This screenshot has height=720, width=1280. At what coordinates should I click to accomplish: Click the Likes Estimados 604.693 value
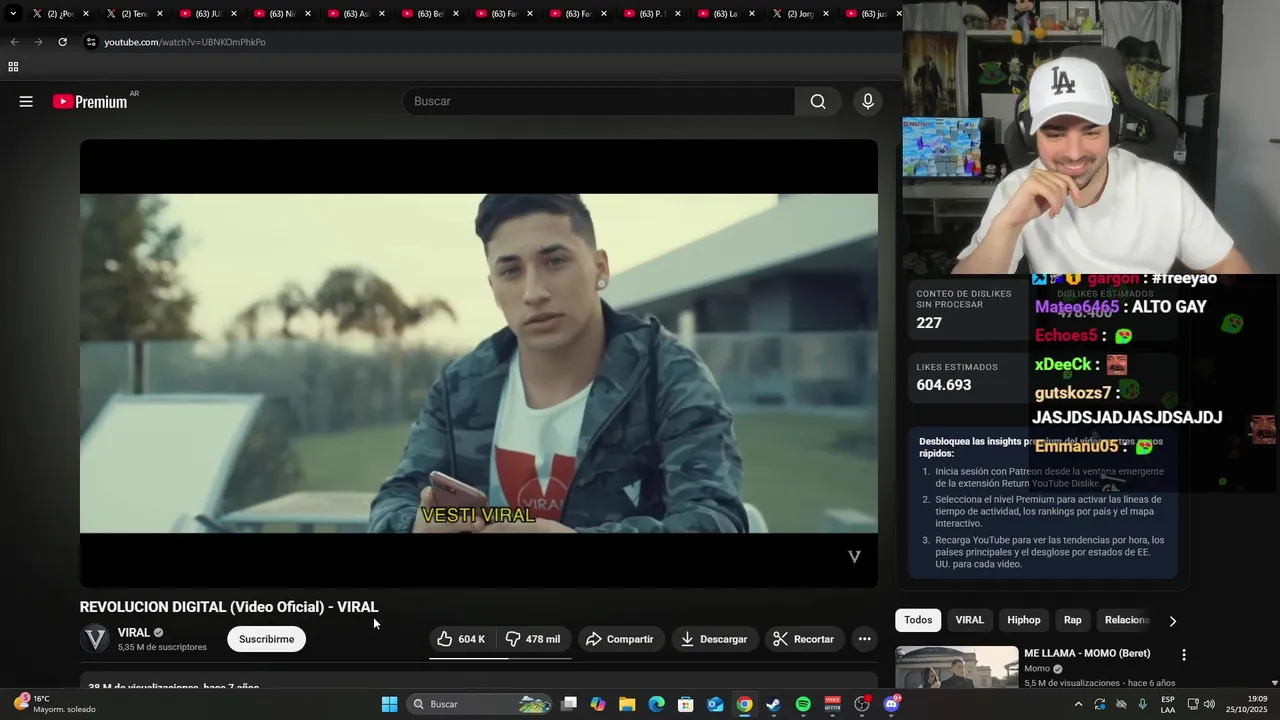pyautogui.click(x=944, y=385)
